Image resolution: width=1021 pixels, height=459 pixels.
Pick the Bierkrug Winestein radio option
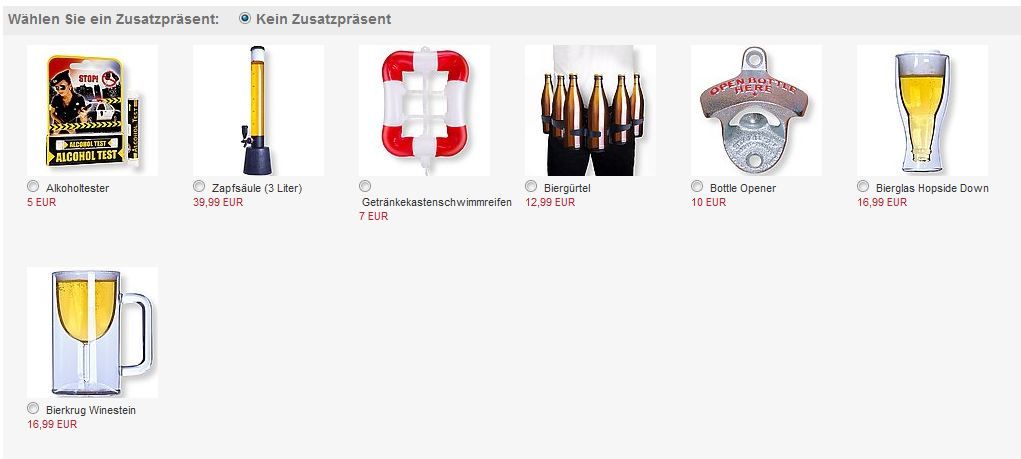(33, 408)
